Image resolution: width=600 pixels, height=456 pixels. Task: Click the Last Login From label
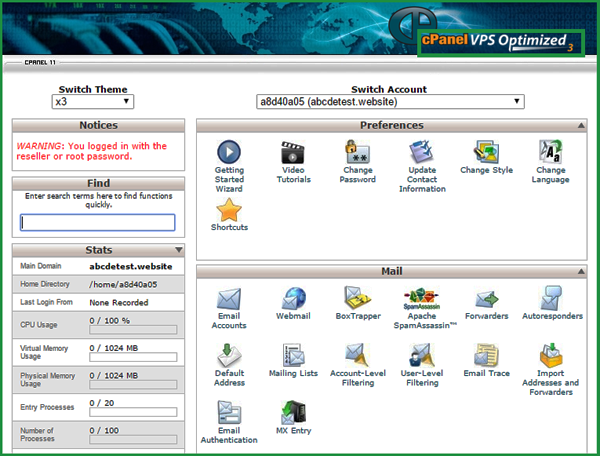coord(46,302)
